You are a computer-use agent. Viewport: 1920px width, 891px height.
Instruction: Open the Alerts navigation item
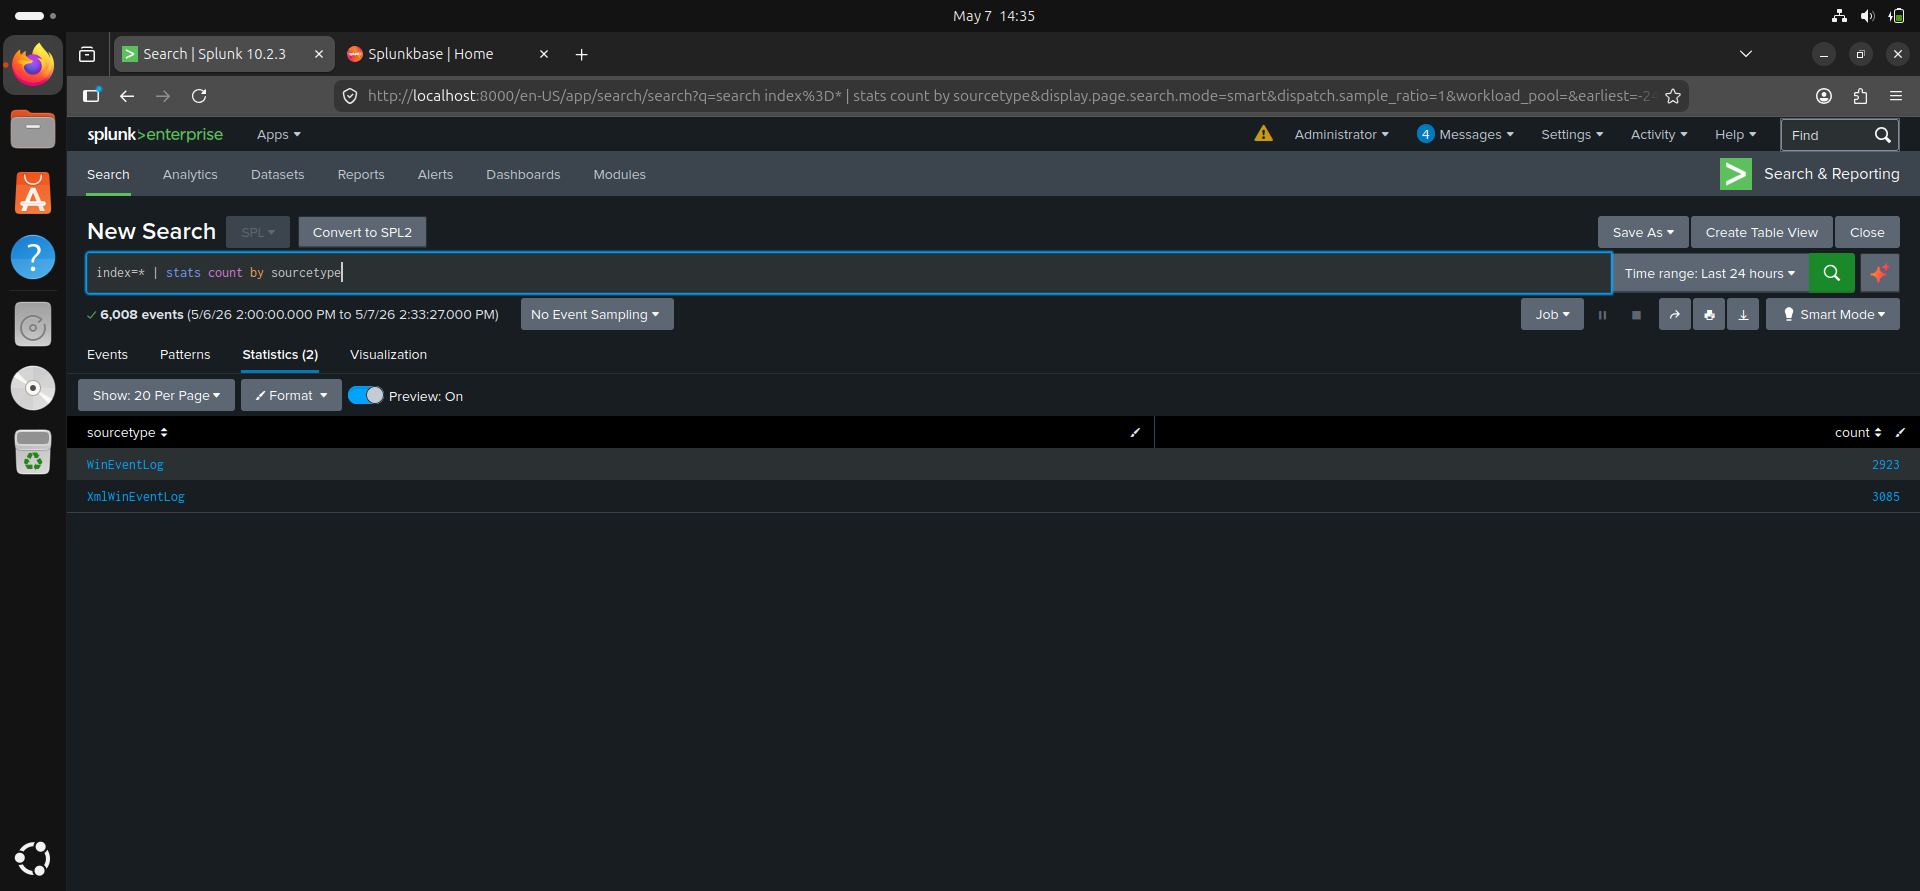point(435,174)
